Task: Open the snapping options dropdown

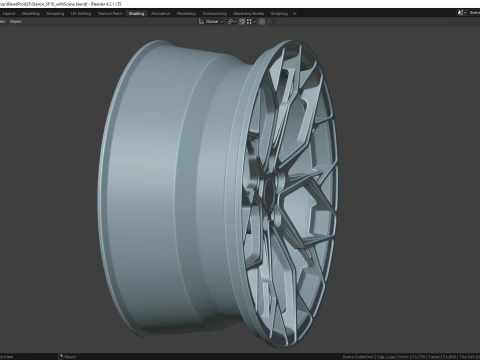Action: click(251, 22)
